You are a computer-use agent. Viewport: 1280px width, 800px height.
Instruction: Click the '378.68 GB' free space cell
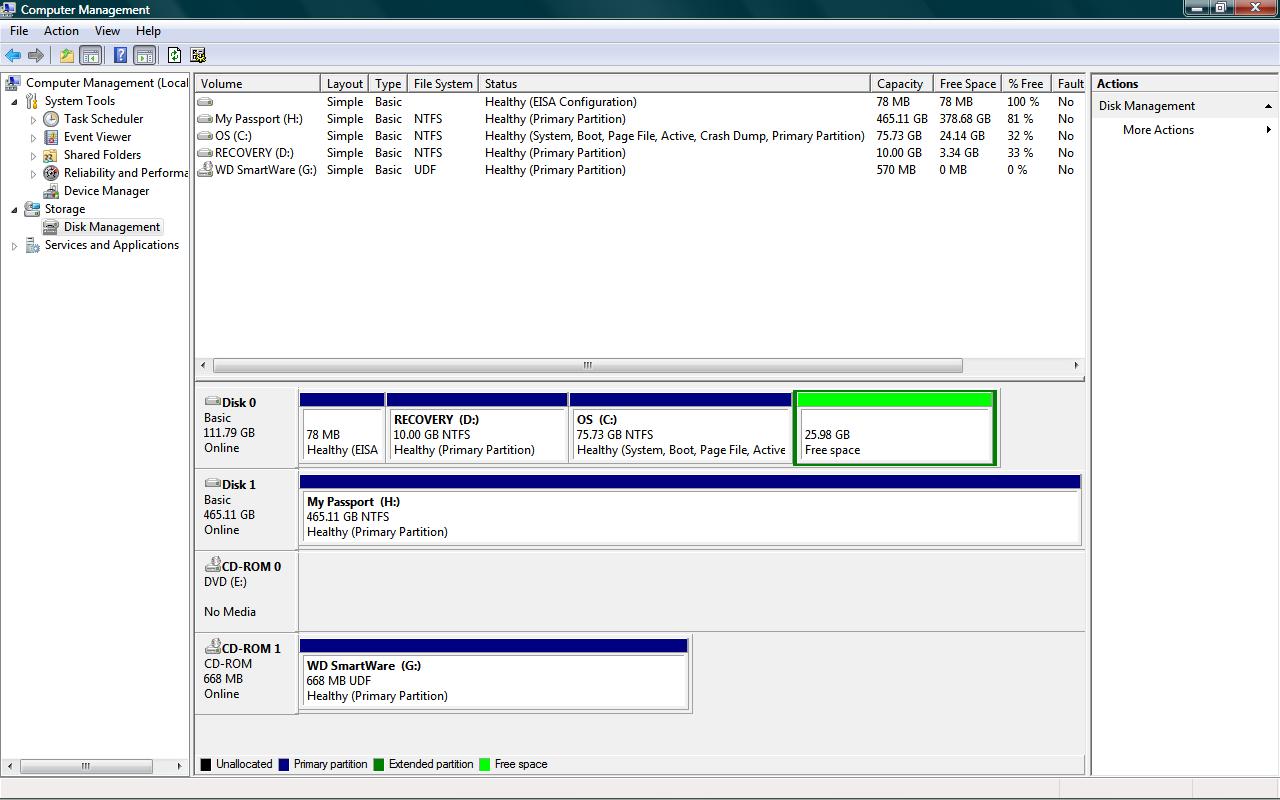pyautogui.click(x=965, y=119)
